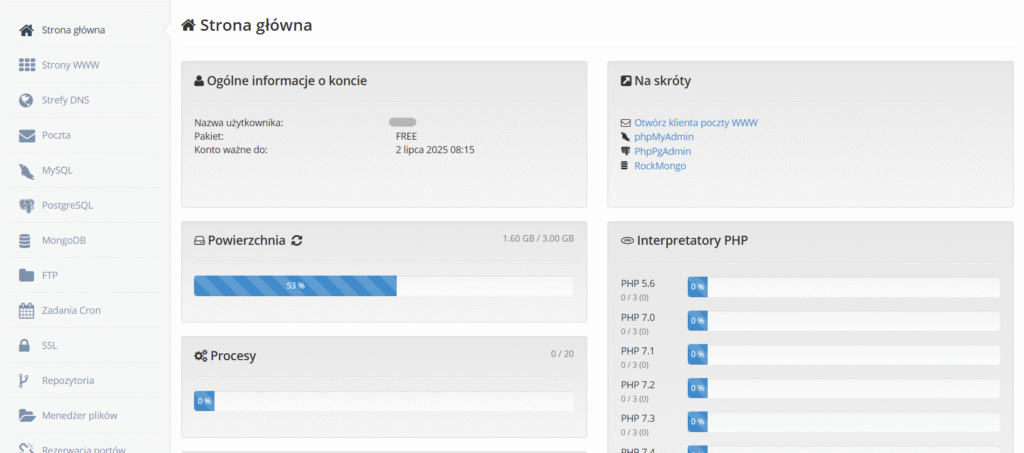This screenshot has height=453, width=1024.
Task: Click the database icon beside RockMongo
Action: pyautogui.click(x=624, y=166)
